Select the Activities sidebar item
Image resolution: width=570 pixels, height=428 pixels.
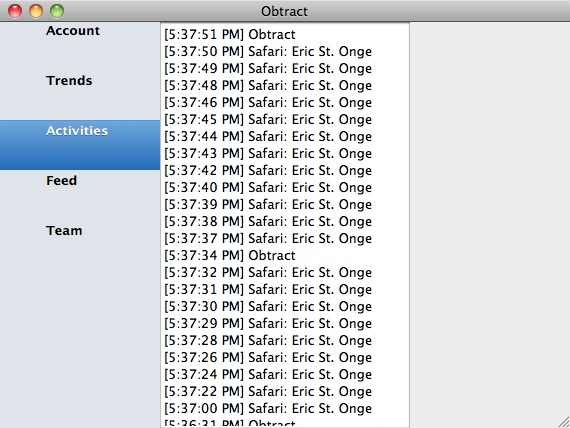pyautogui.click(x=80, y=145)
